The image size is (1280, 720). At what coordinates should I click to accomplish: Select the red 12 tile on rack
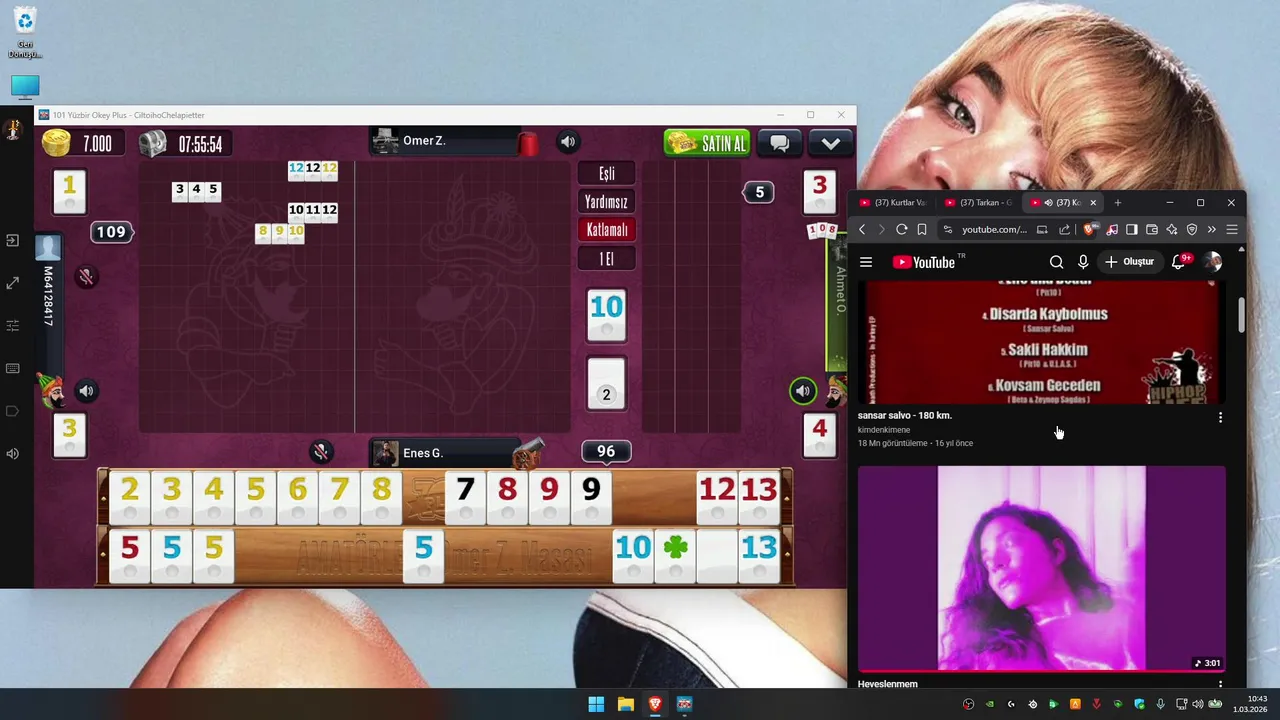coord(717,497)
